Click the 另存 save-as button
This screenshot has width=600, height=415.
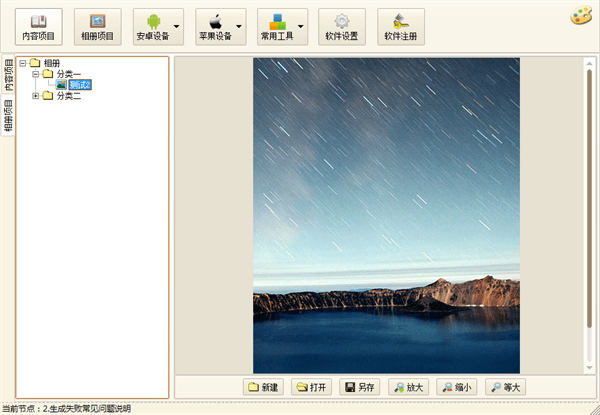coord(360,387)
